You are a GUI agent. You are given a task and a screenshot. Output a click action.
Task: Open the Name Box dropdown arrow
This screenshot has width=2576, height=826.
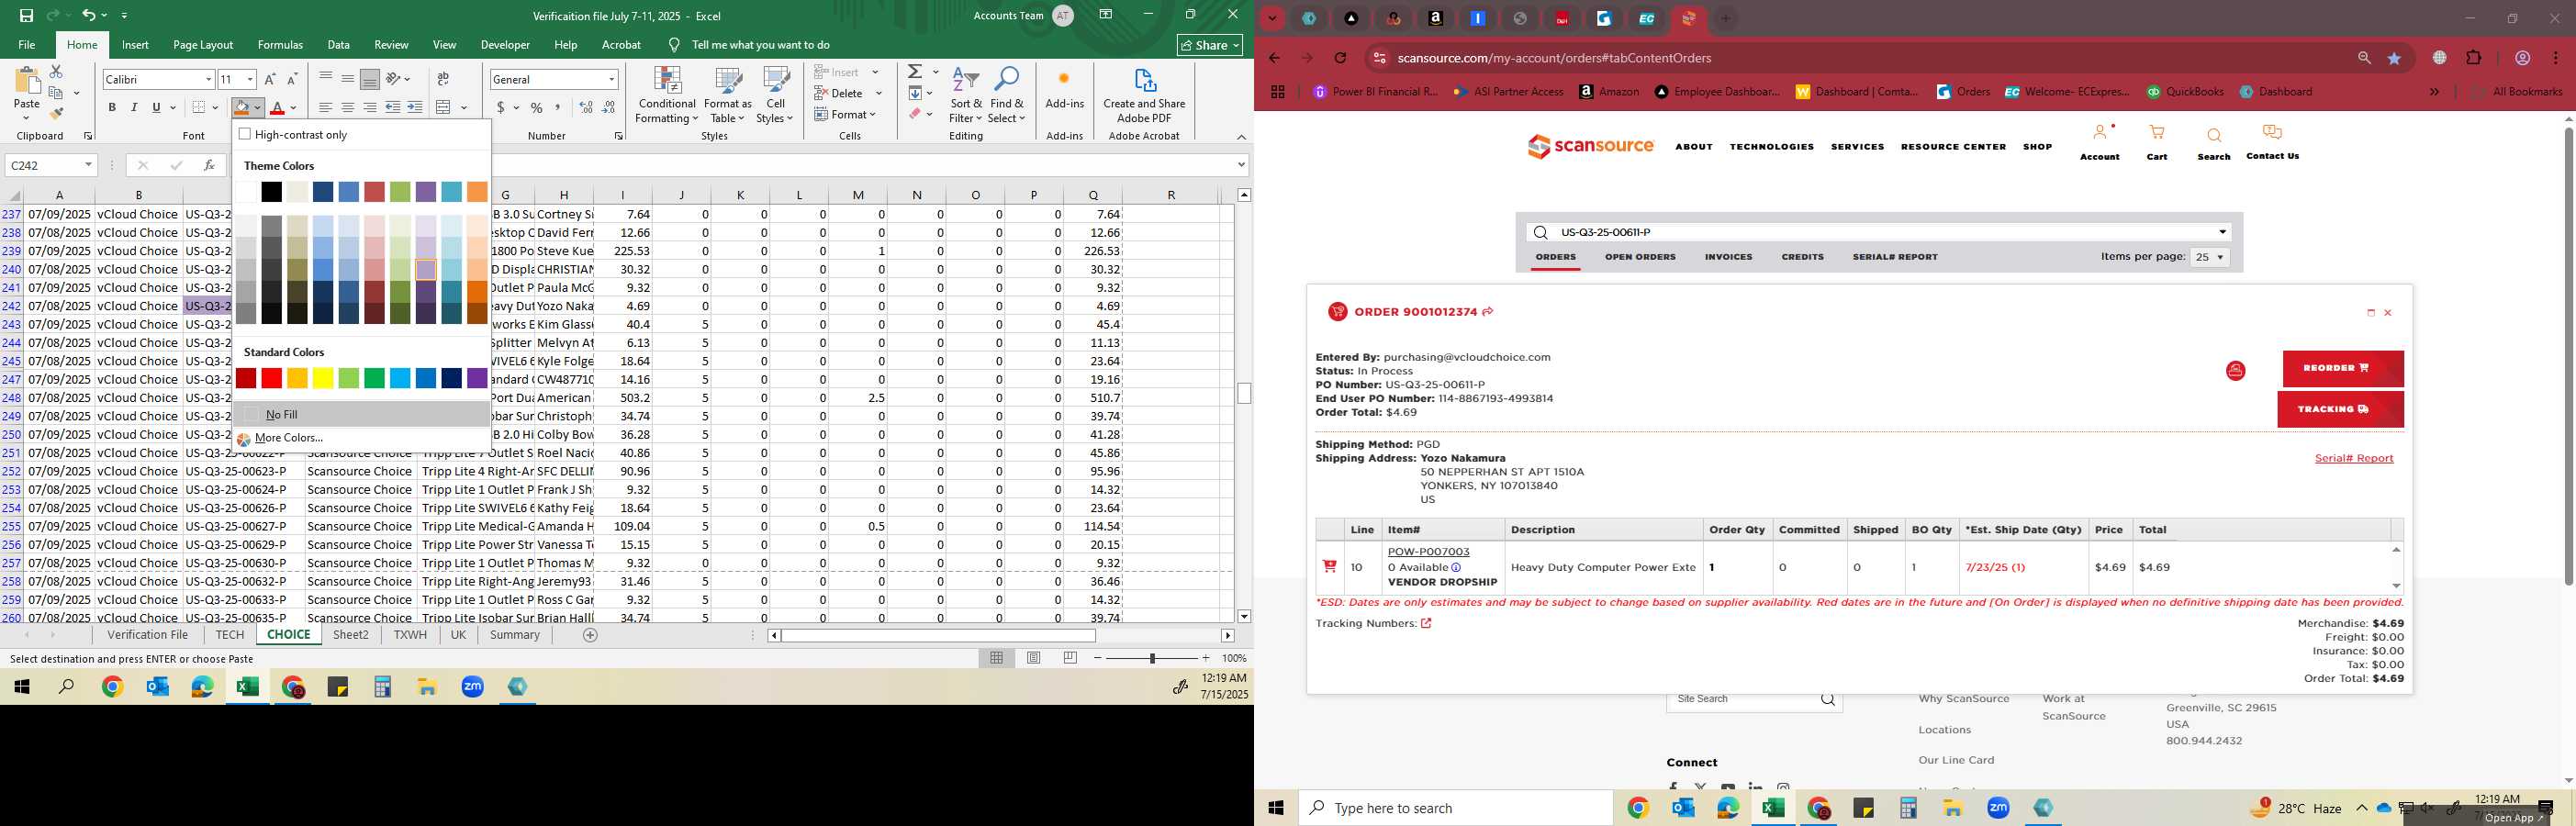[88, 165]
